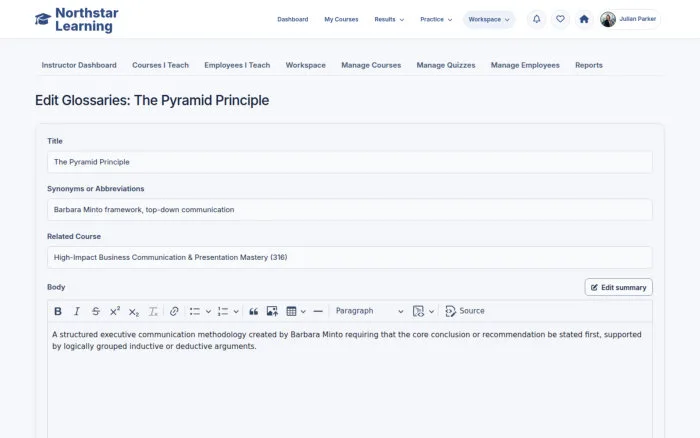Open the Manage Courses tab
Image resolution: width=700 pixels, height=438 pixels.
[x=371, y=65]
